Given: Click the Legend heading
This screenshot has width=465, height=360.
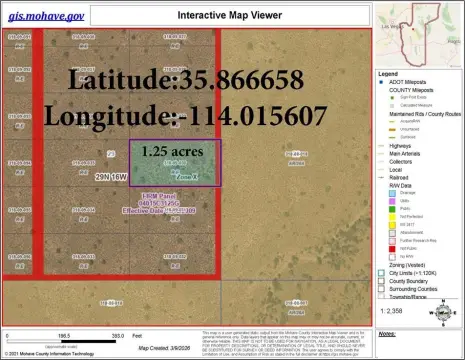Looking at the screenshot, I should [388, 74].
